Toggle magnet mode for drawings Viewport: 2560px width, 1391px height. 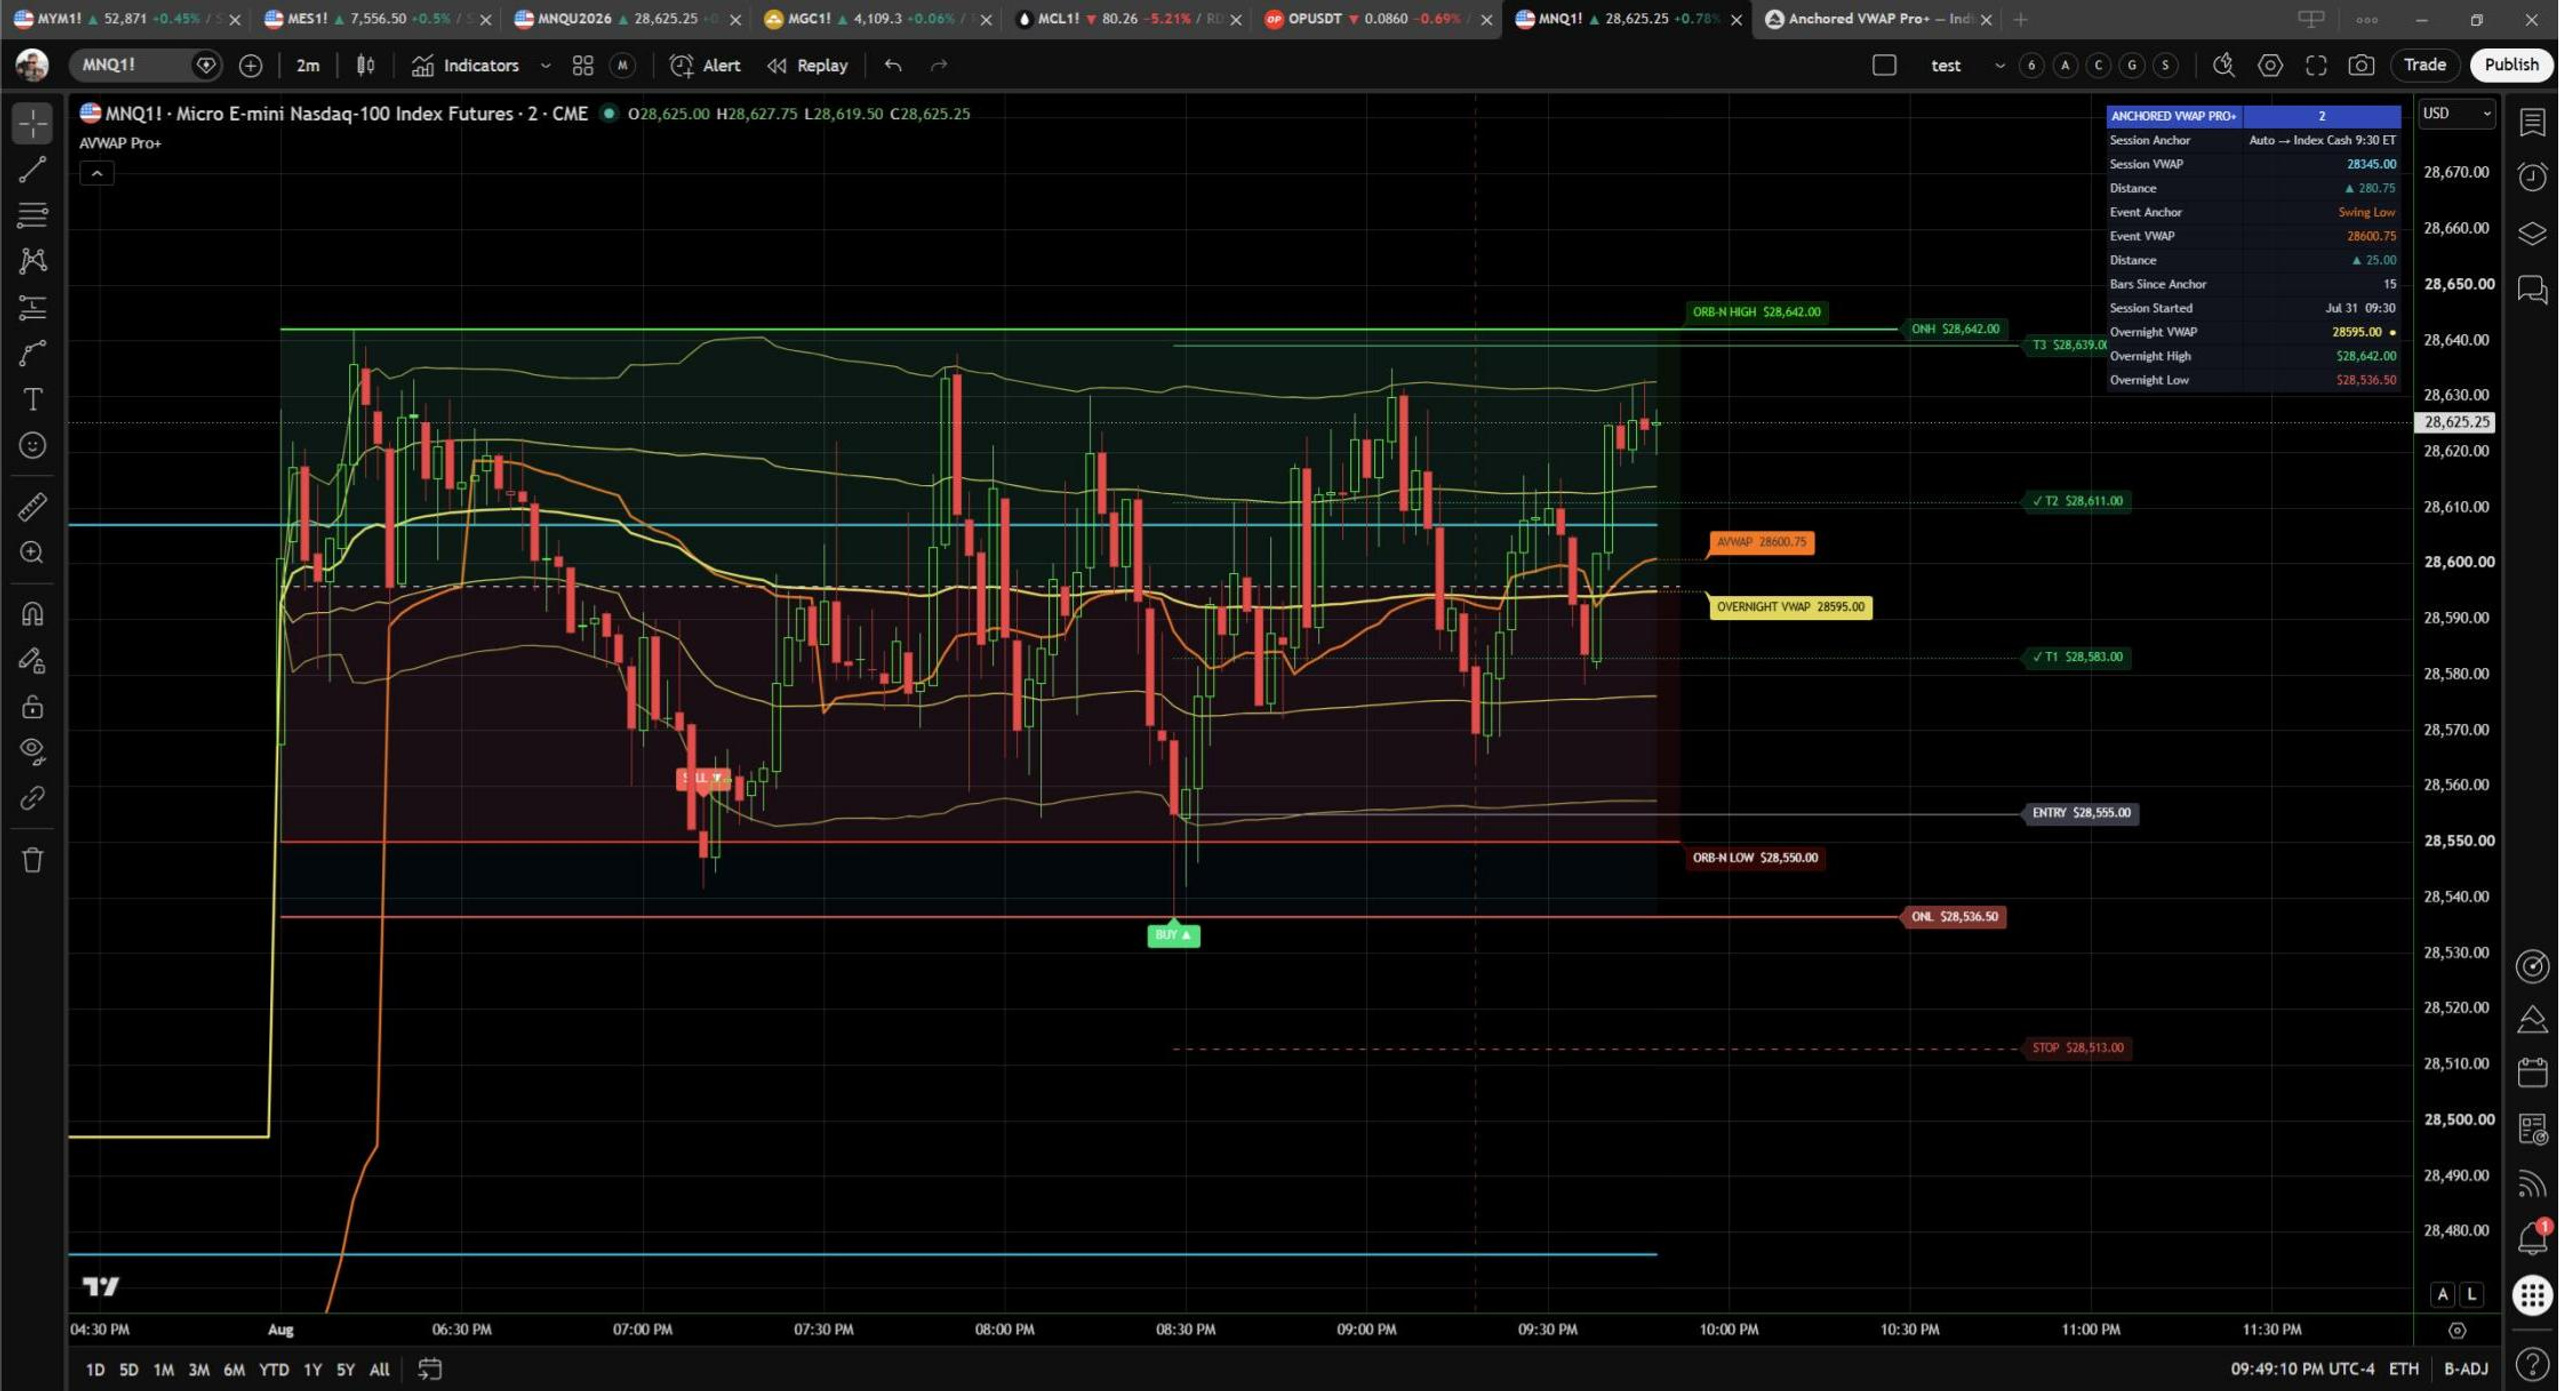click(32, 614)
